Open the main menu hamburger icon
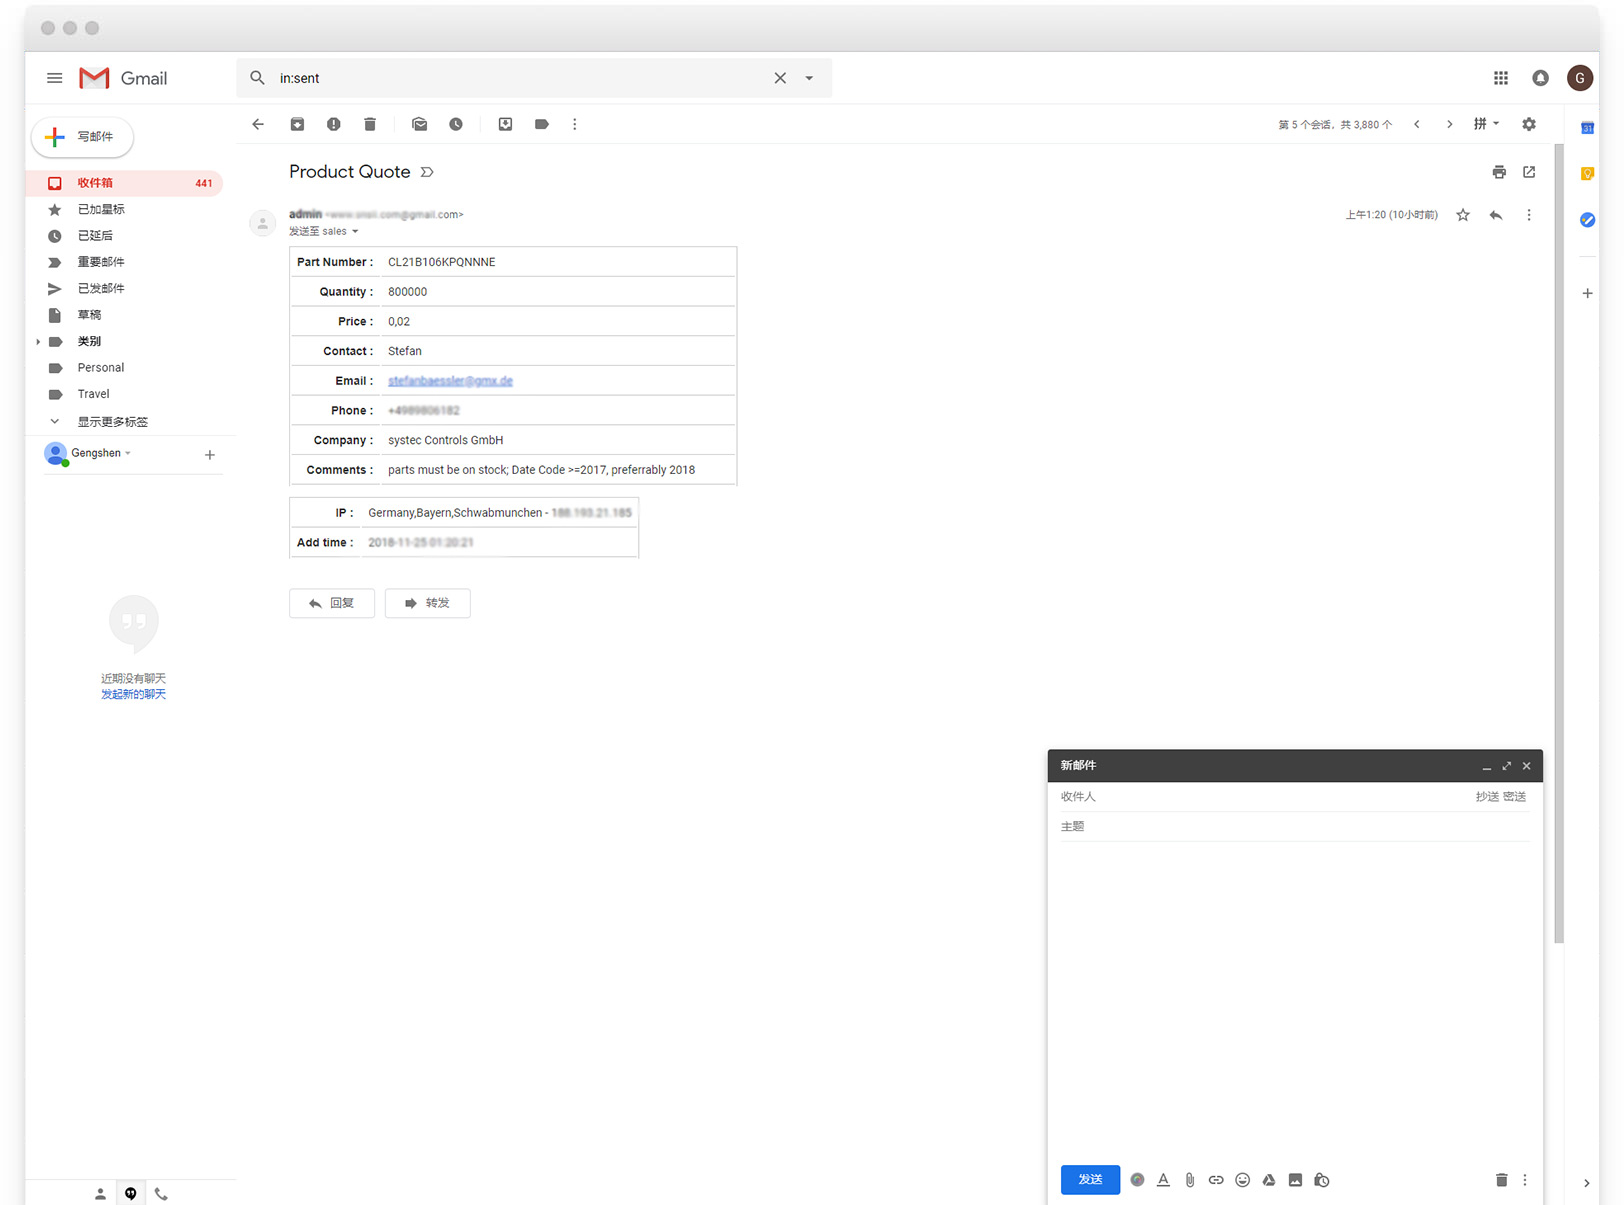The height and width of the screenshot is (1205, 1624). 55,78
